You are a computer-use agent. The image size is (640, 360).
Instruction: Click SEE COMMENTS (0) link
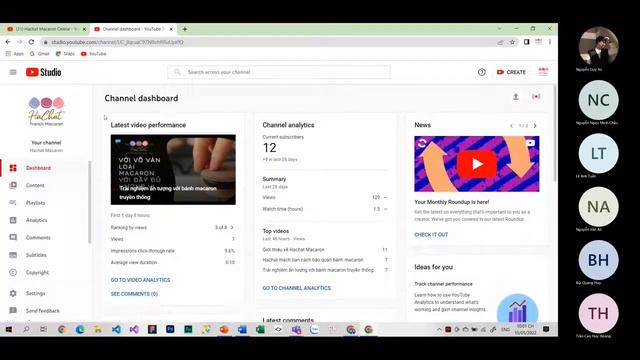click(x=134, y=294)
